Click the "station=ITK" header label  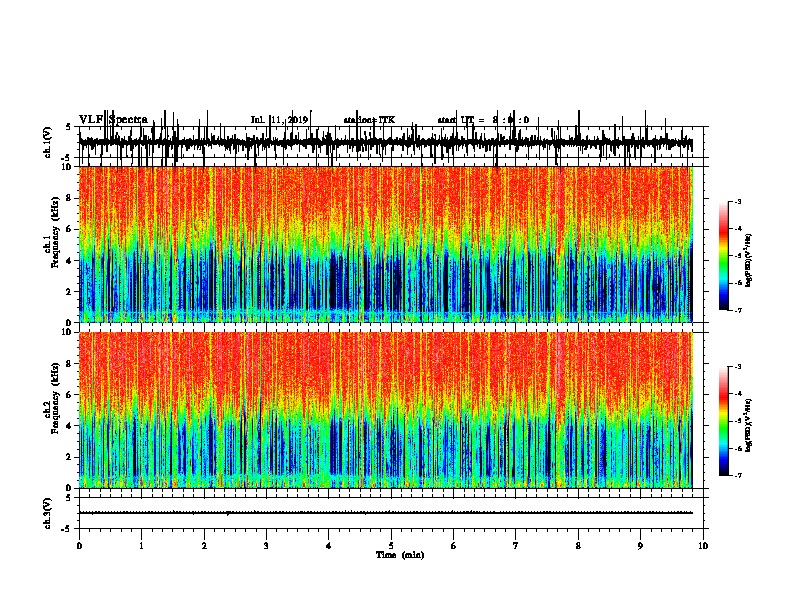point(369,120)
